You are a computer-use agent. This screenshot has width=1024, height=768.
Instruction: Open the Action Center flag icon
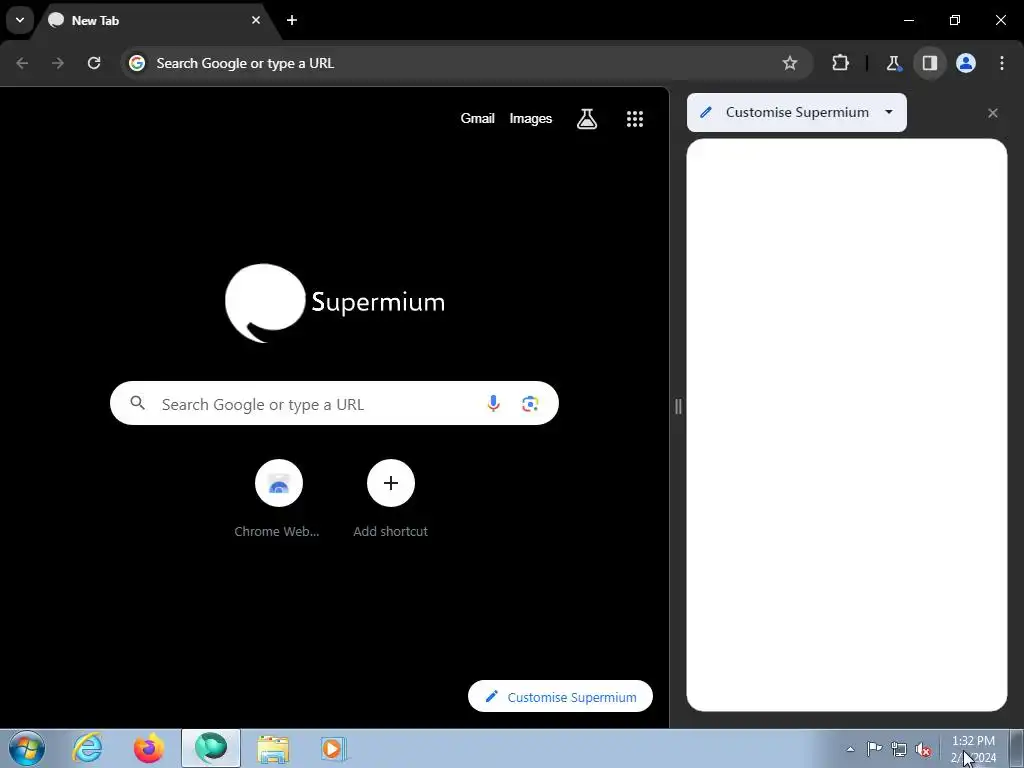[x=874, y=749]
